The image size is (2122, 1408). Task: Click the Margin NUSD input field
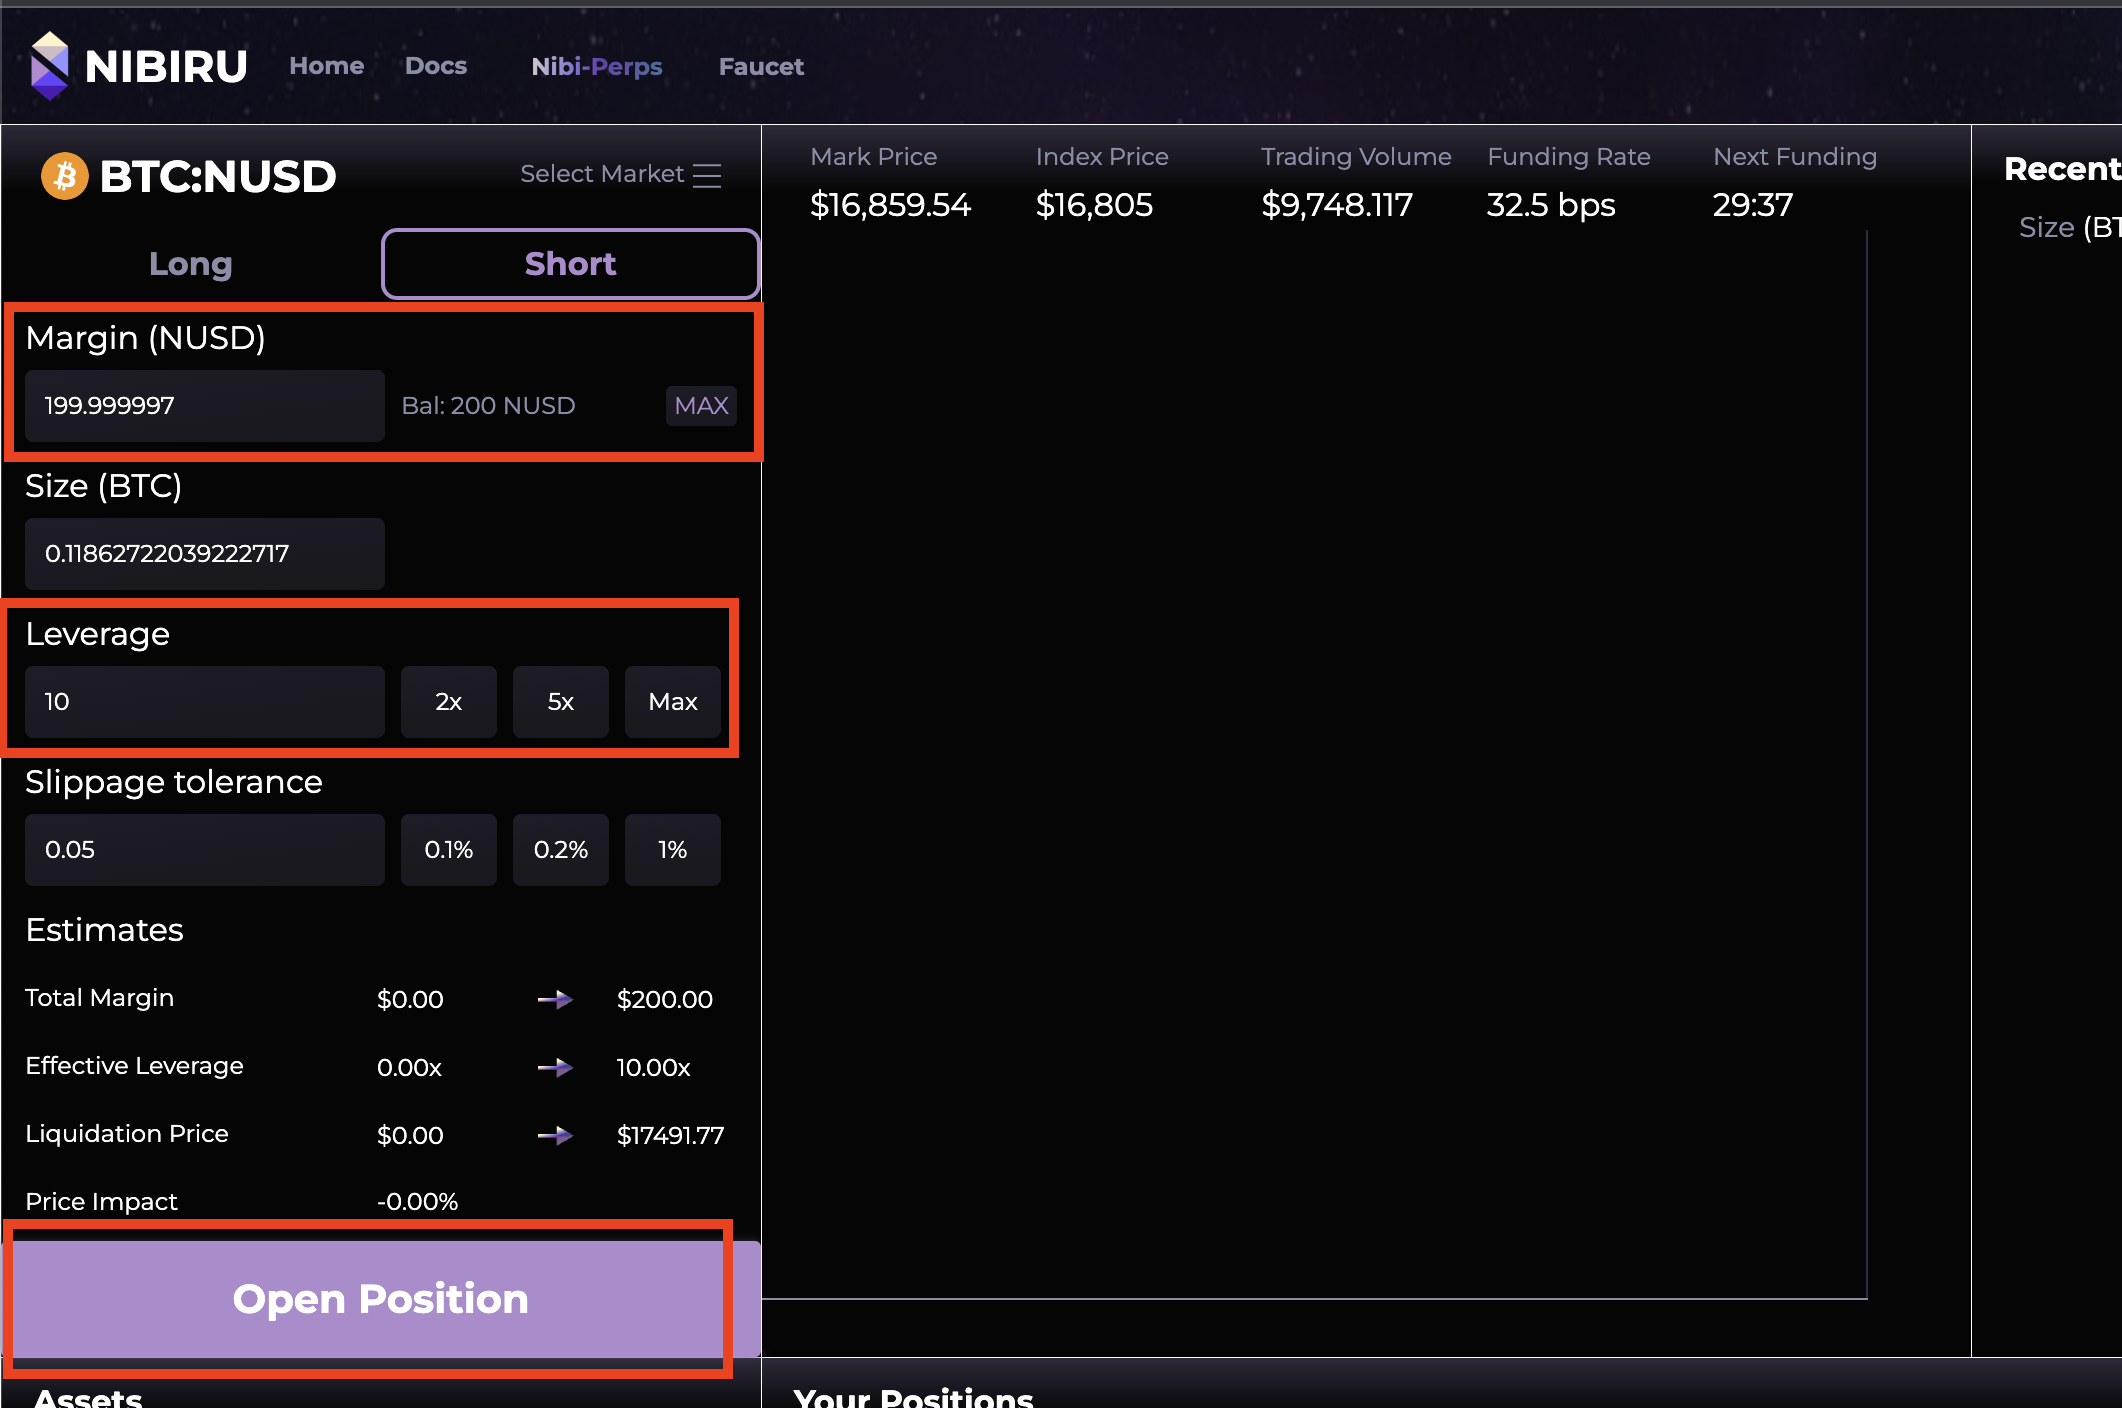204,406
